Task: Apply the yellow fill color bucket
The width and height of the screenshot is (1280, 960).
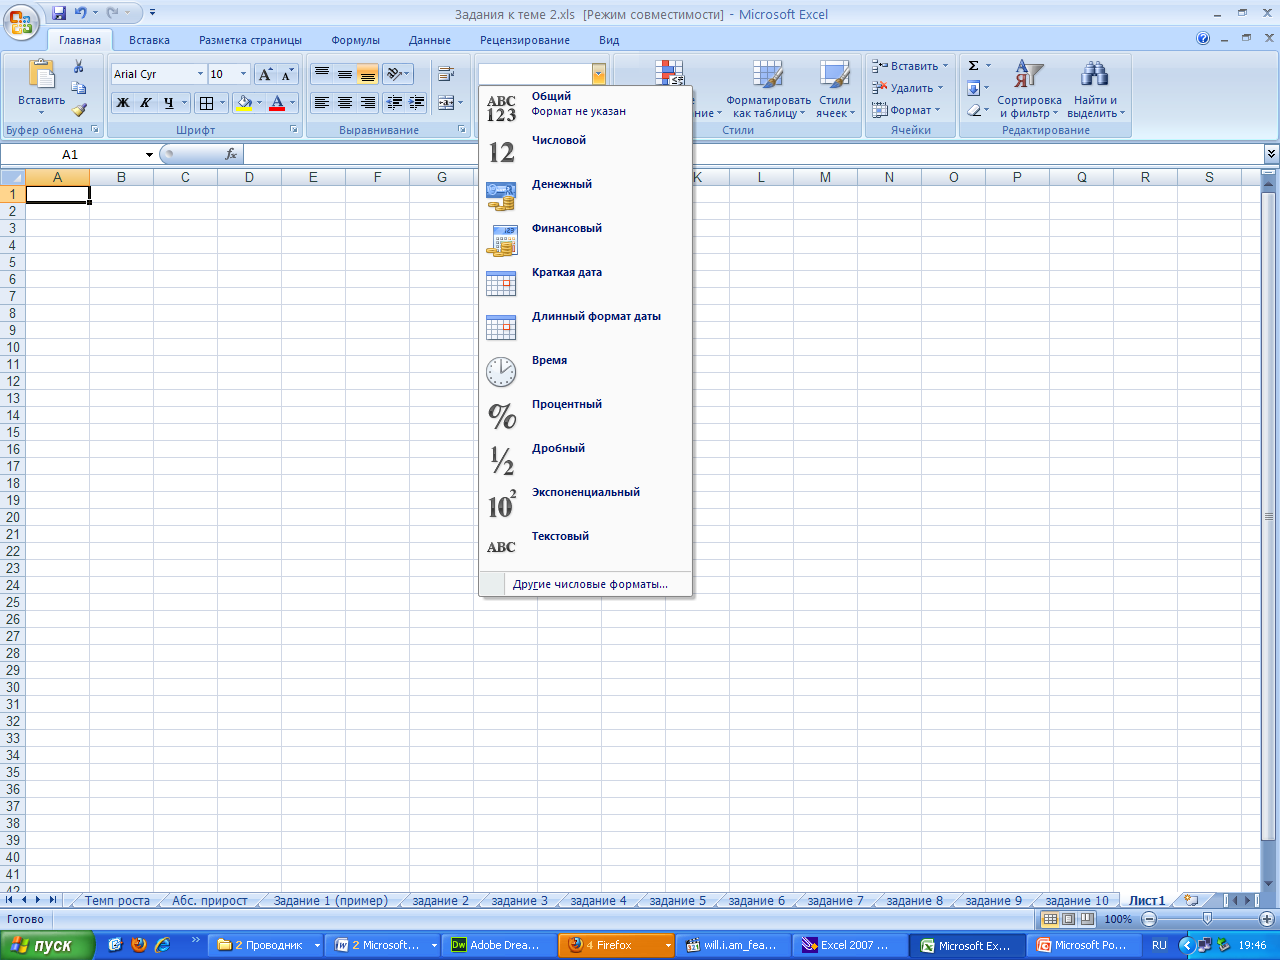Action: (x=244, y=102)
